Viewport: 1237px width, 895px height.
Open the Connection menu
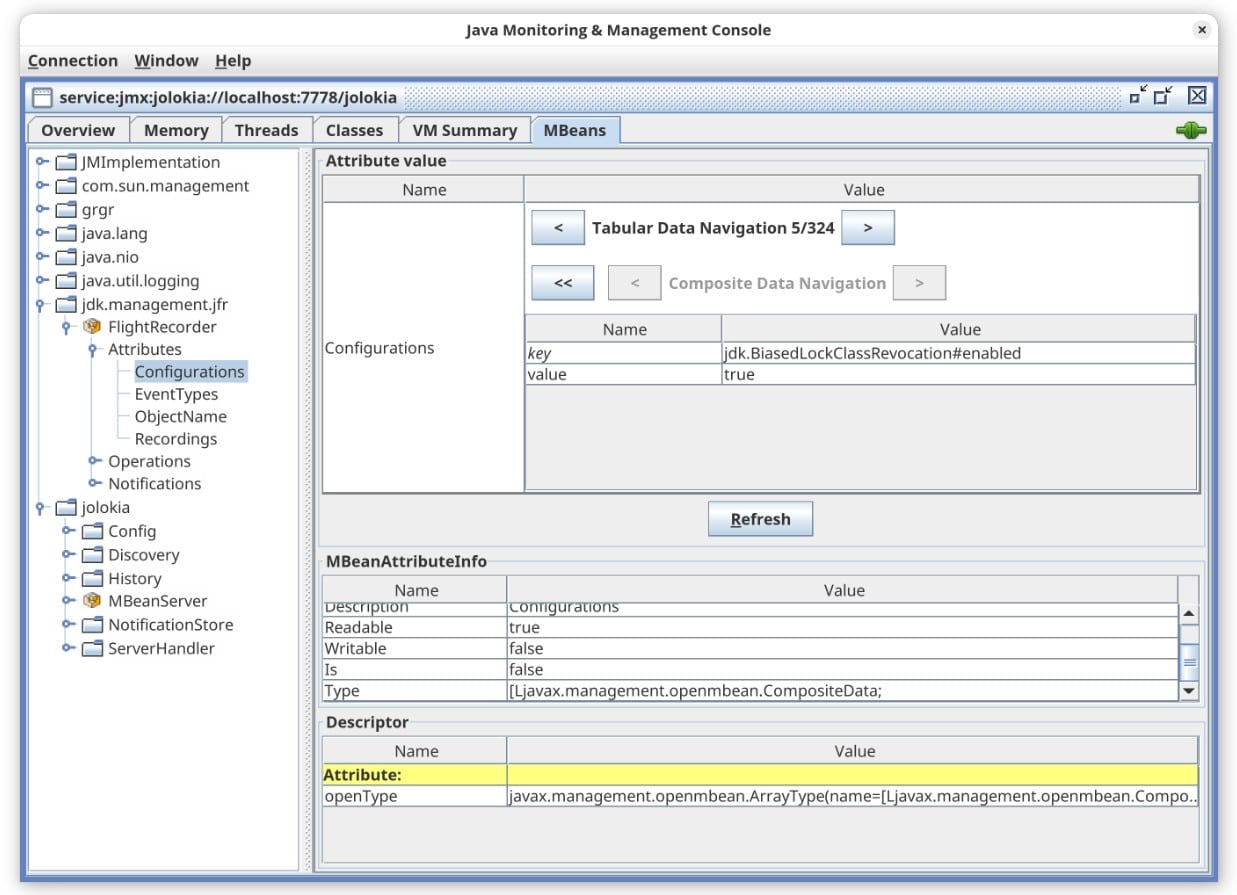point(73,61)
